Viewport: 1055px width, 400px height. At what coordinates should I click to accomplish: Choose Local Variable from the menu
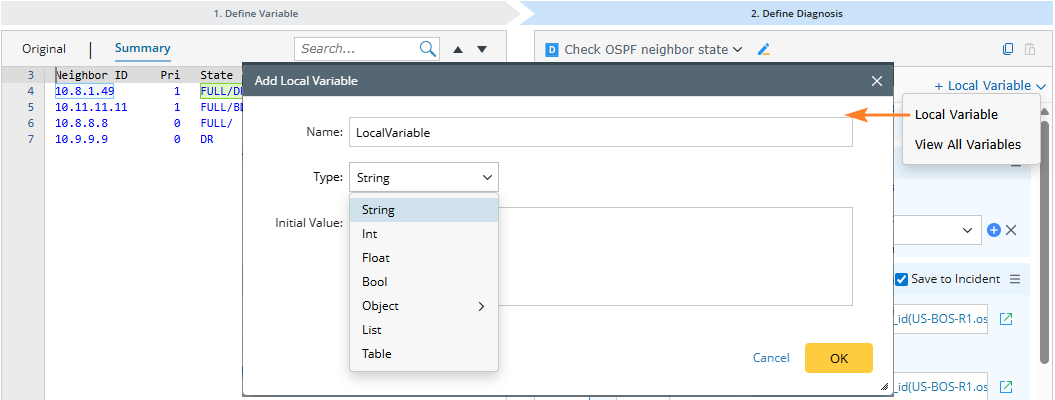coord(956,115)
